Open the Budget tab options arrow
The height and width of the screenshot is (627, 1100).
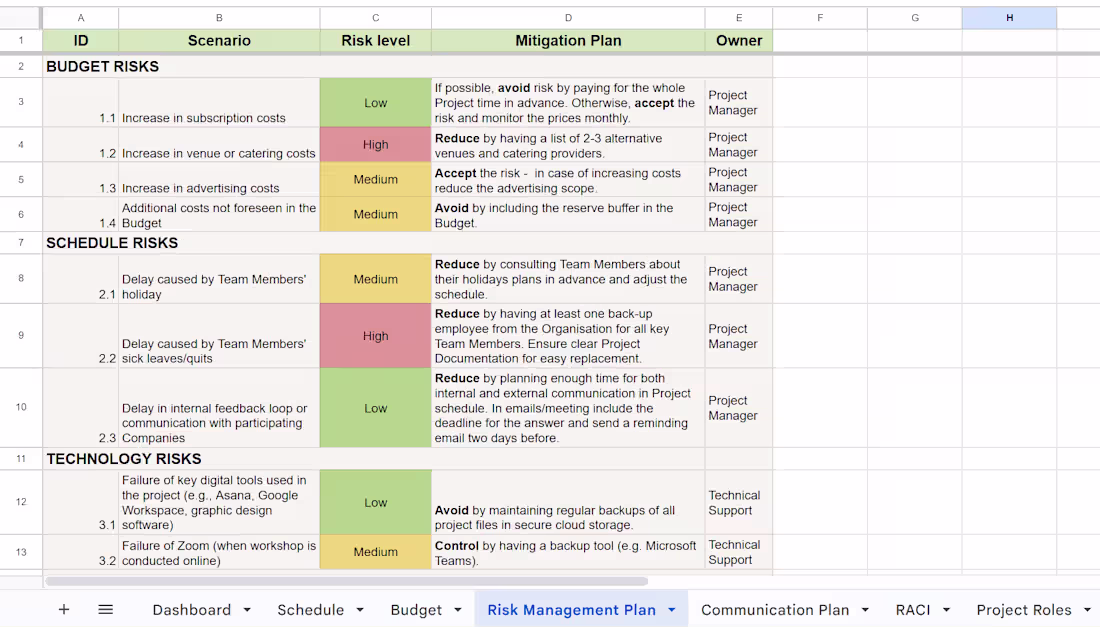pyautogui.click(x=456, y=610)
